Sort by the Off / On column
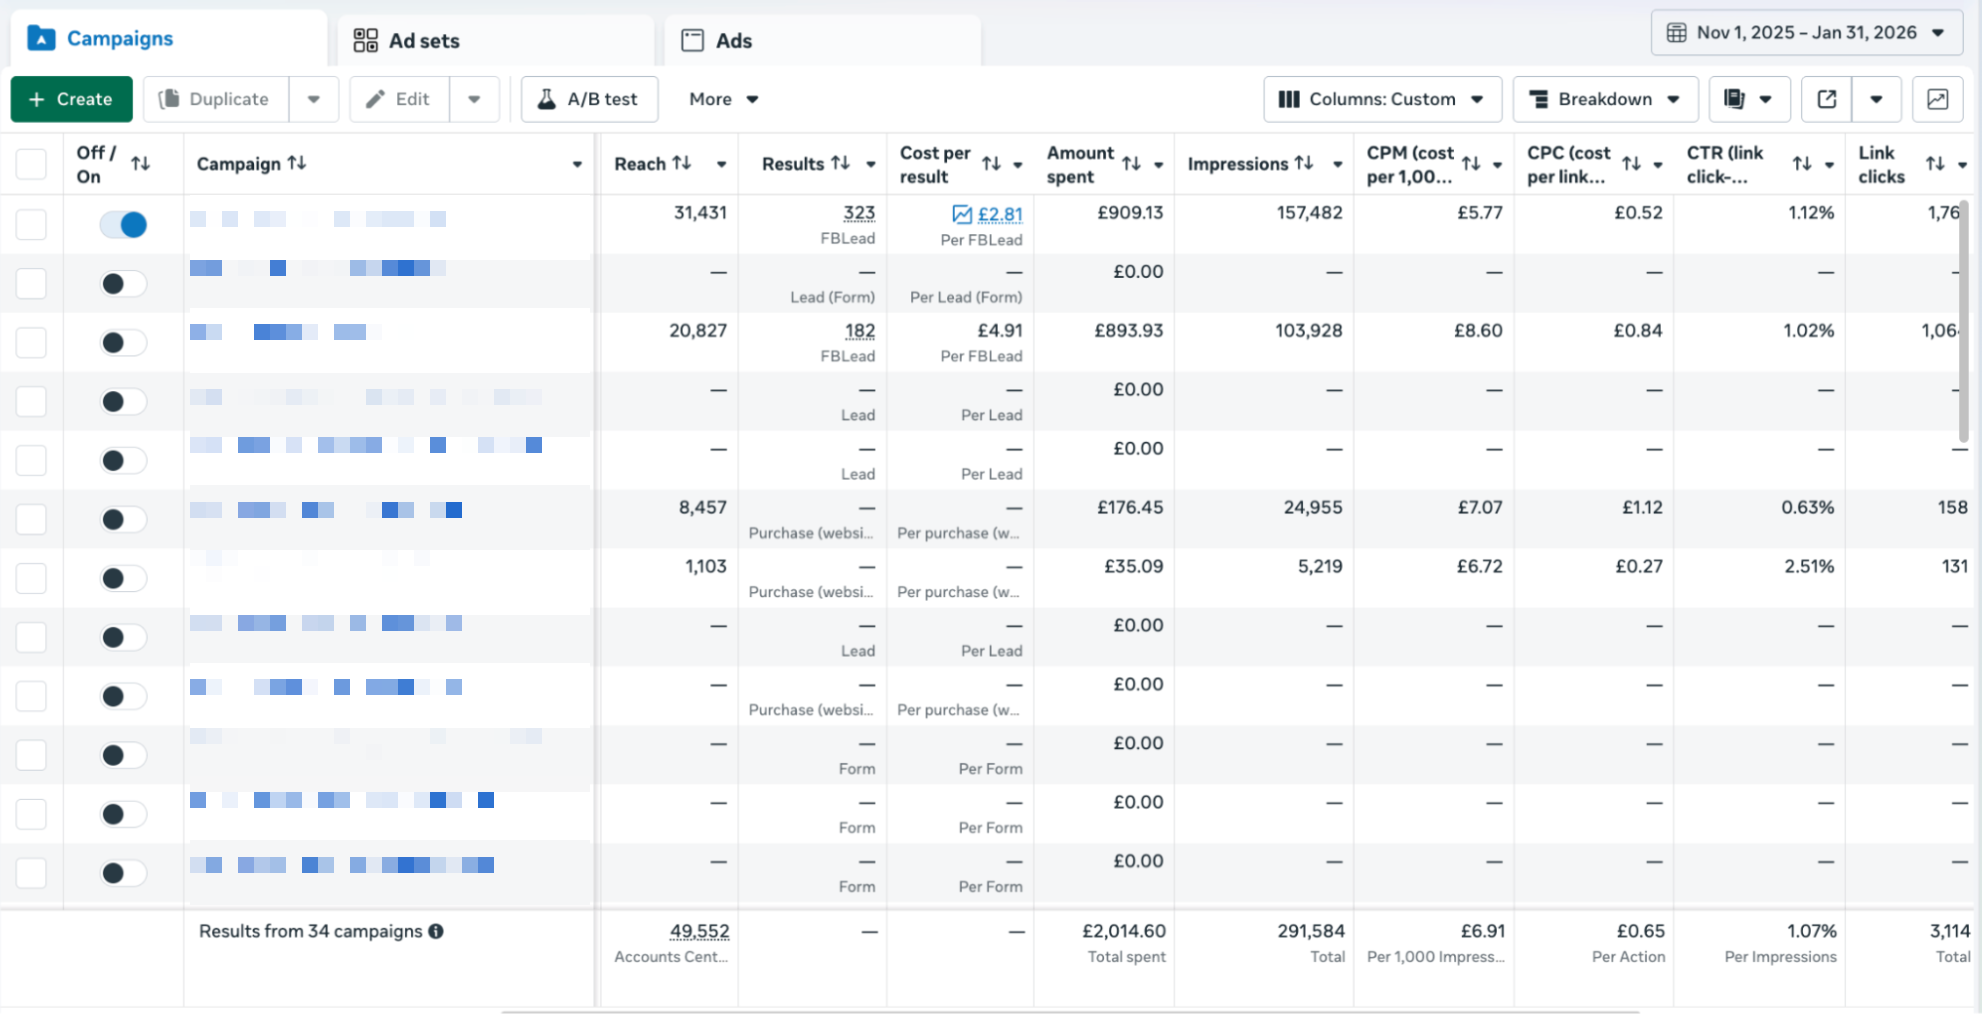The width and height of the screenshot is (1982, 1014). 141,164
